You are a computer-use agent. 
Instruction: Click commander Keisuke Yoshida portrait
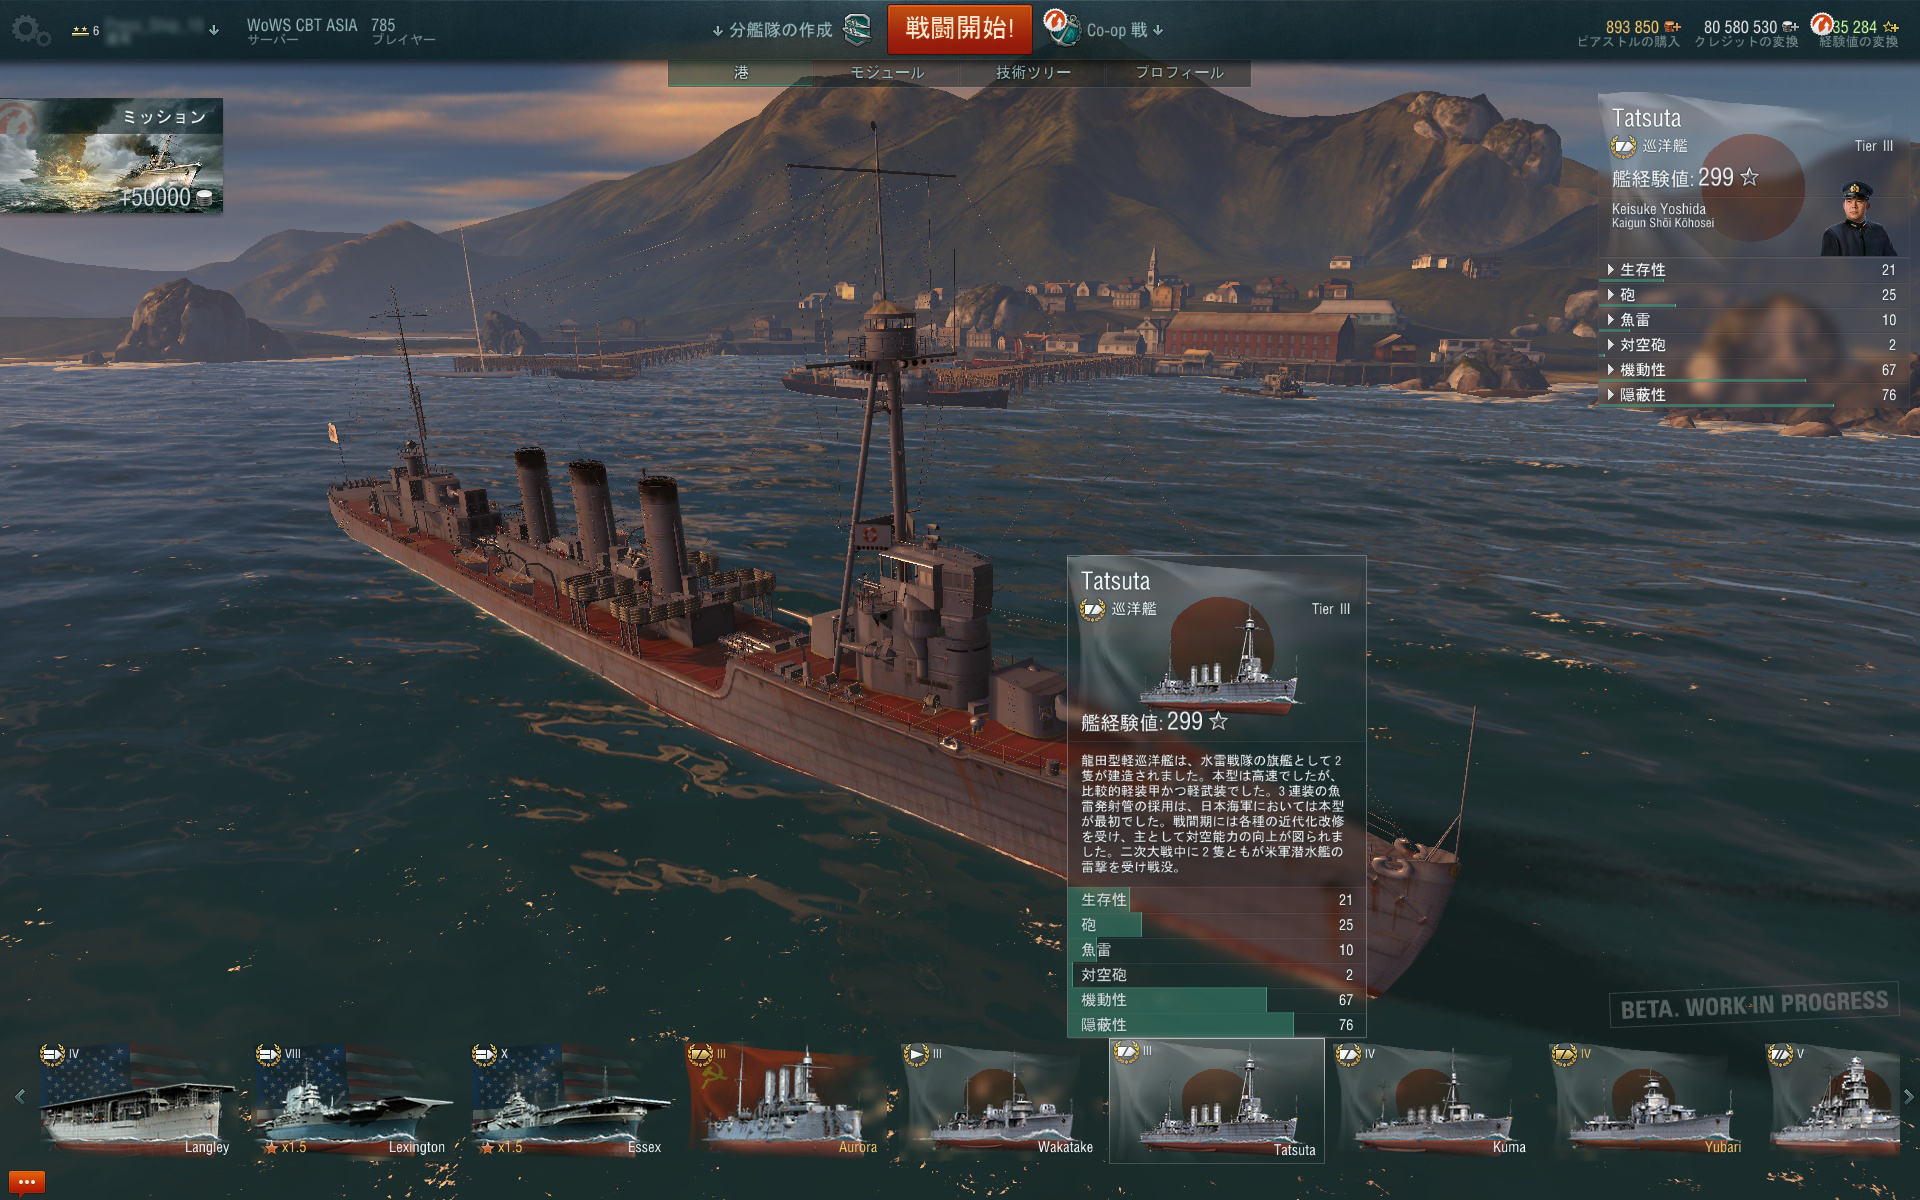(1857, 218)
